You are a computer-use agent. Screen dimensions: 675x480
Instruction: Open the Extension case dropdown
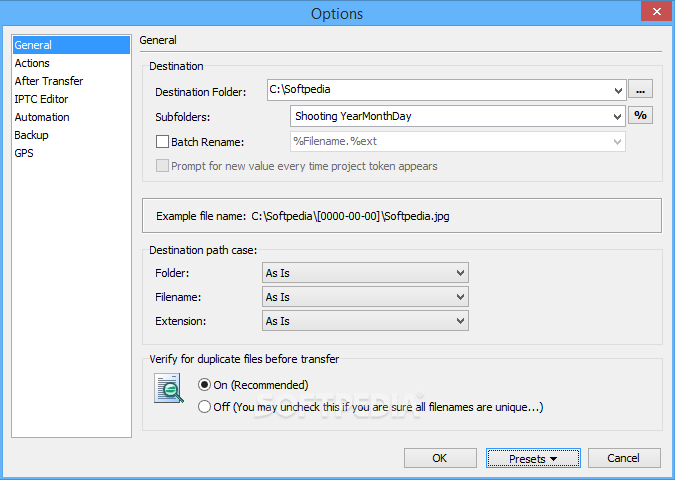click(365, 321)
